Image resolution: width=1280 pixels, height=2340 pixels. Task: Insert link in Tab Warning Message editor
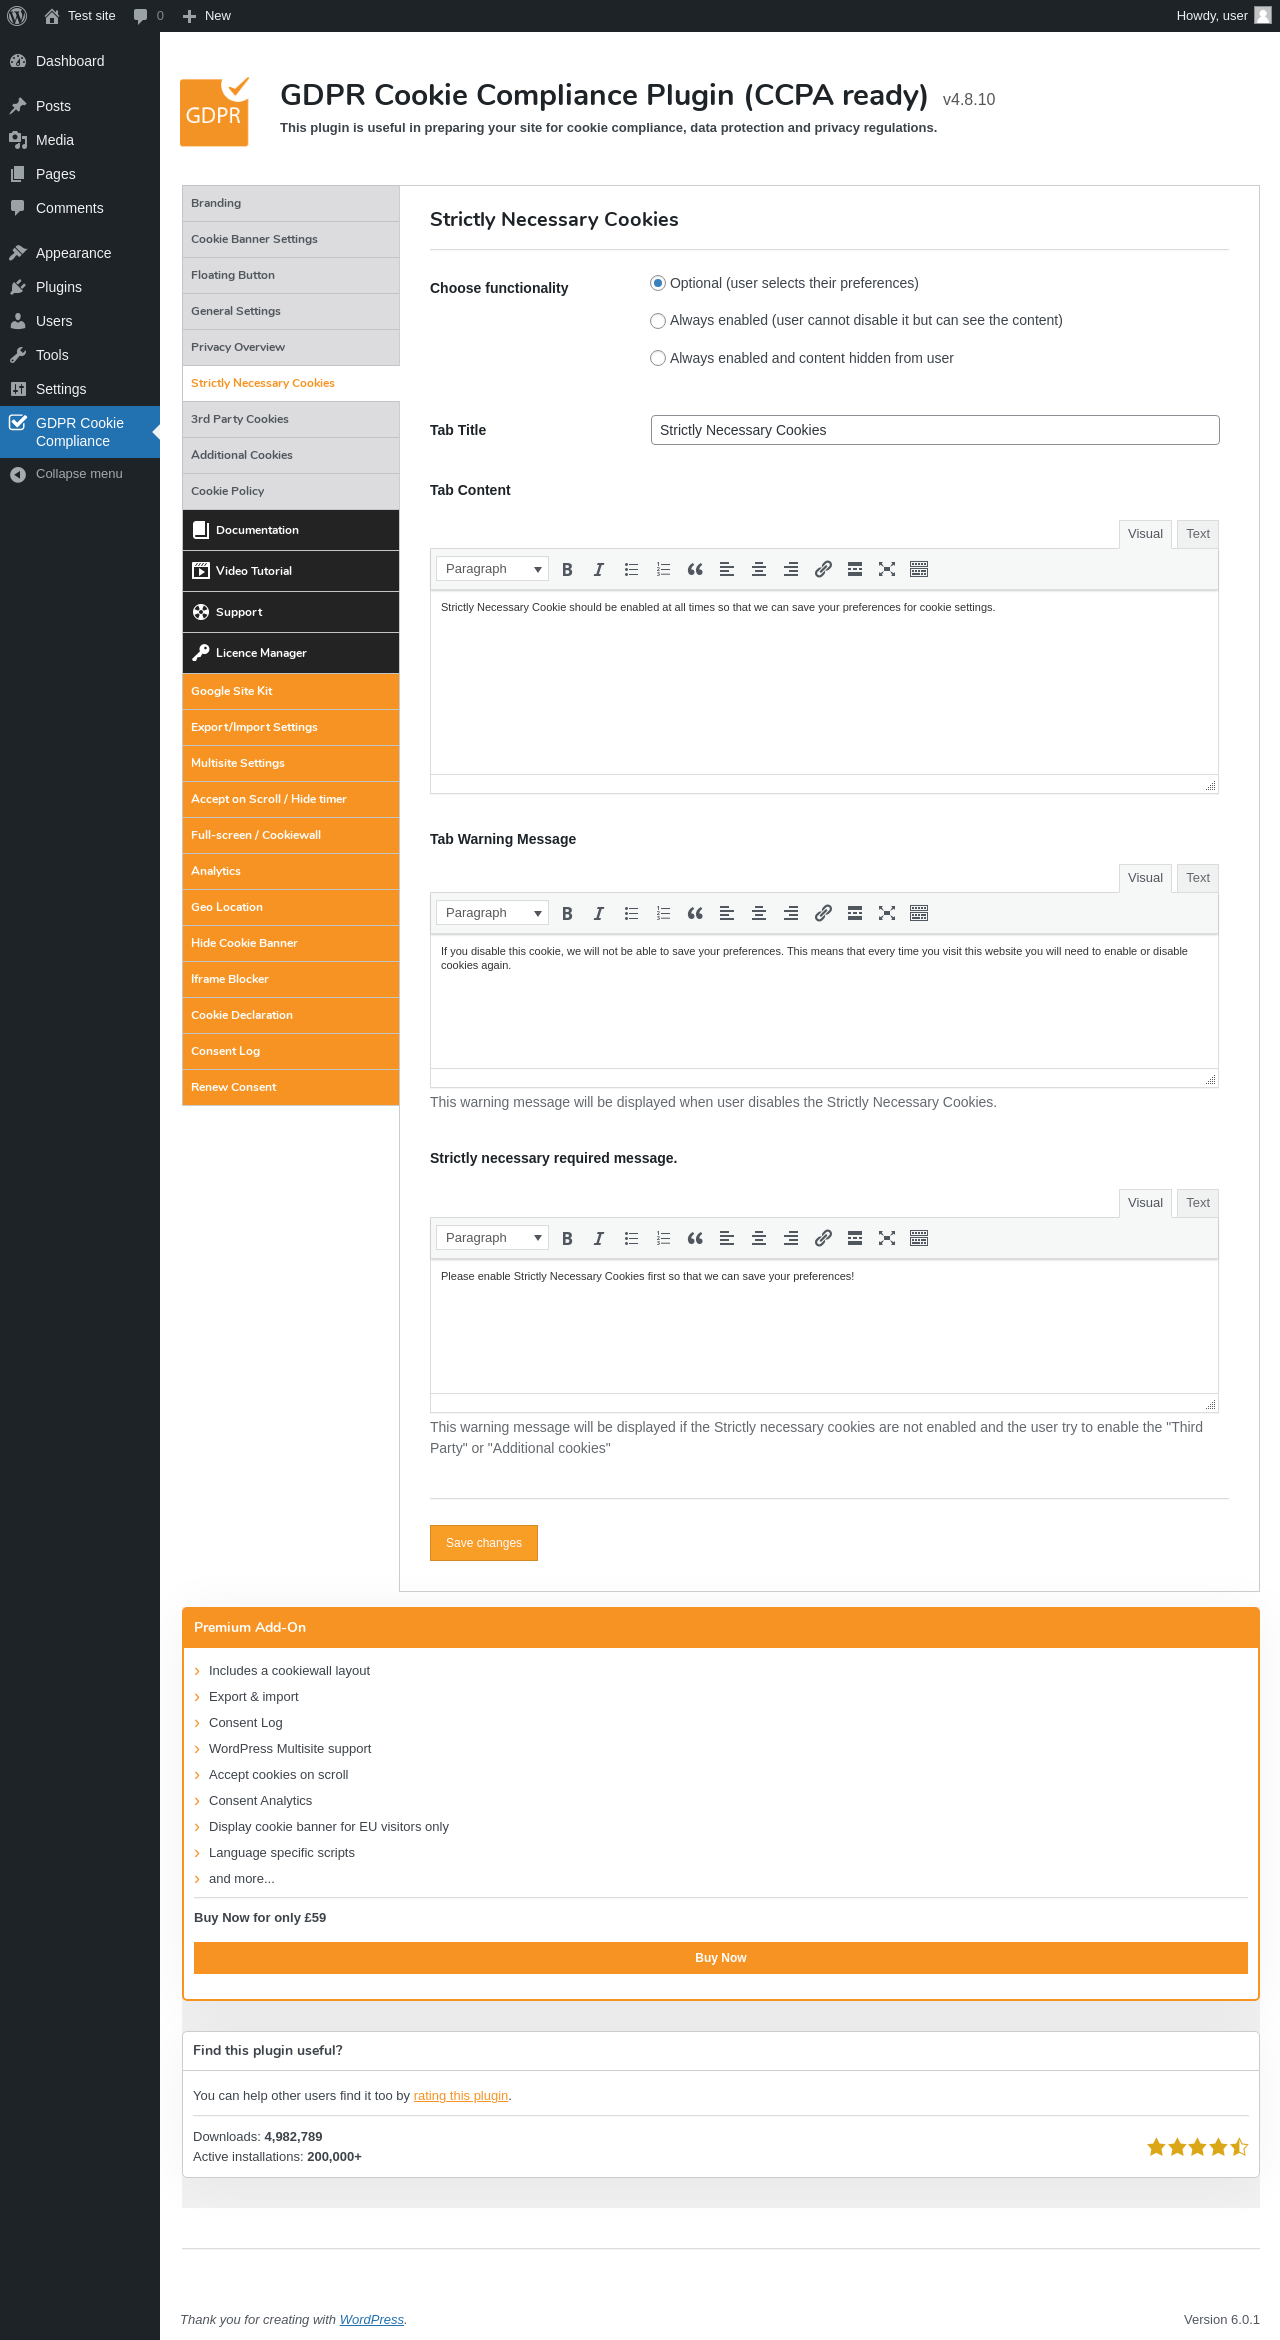tap(823, 913)
